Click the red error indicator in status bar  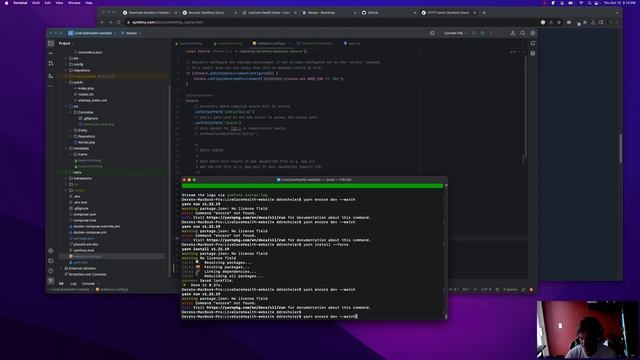point(531,289)
